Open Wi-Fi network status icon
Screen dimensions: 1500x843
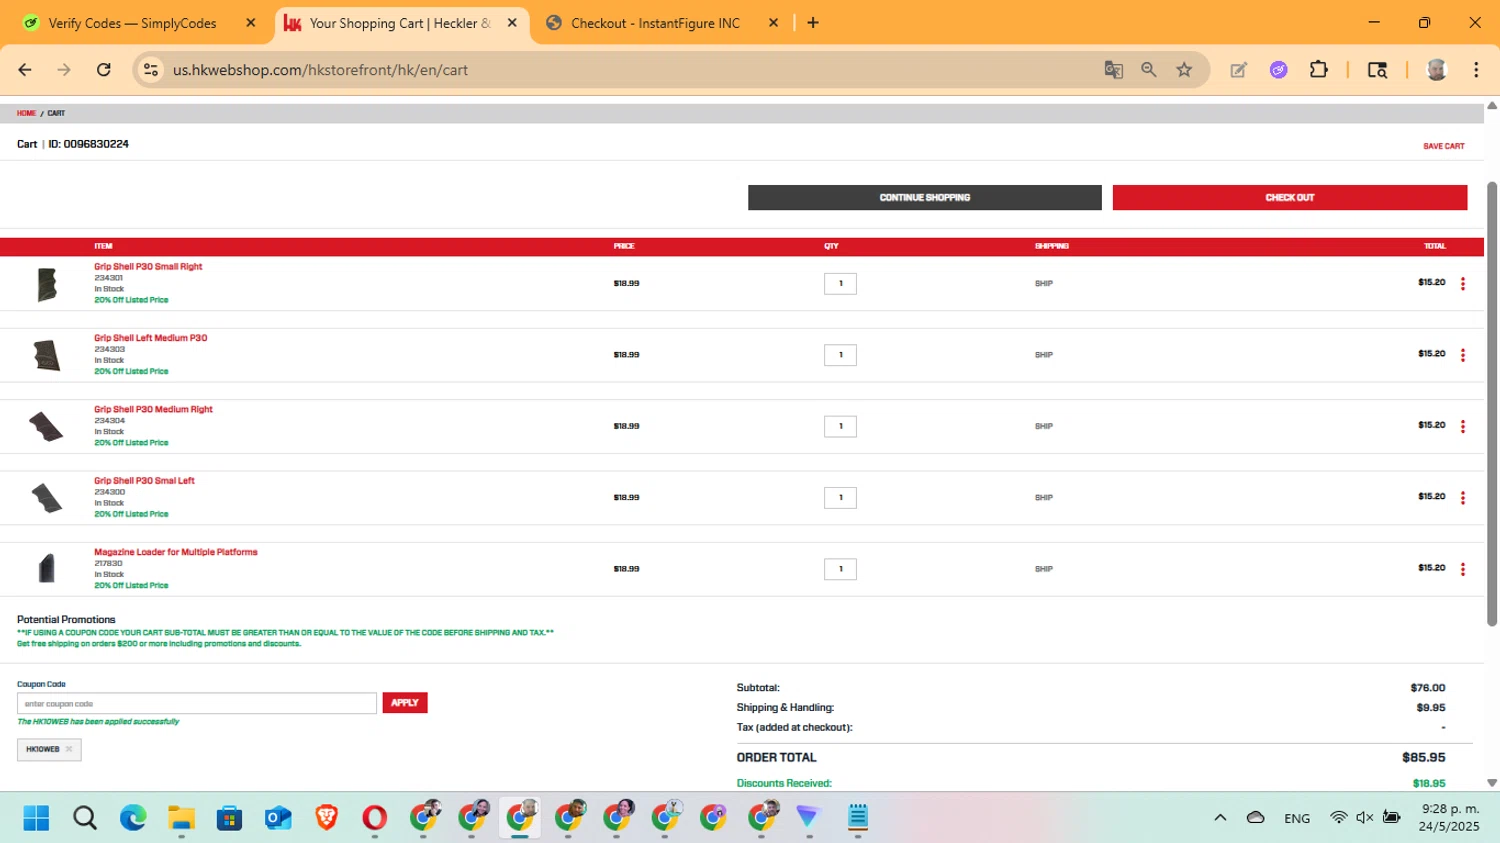1338,818
